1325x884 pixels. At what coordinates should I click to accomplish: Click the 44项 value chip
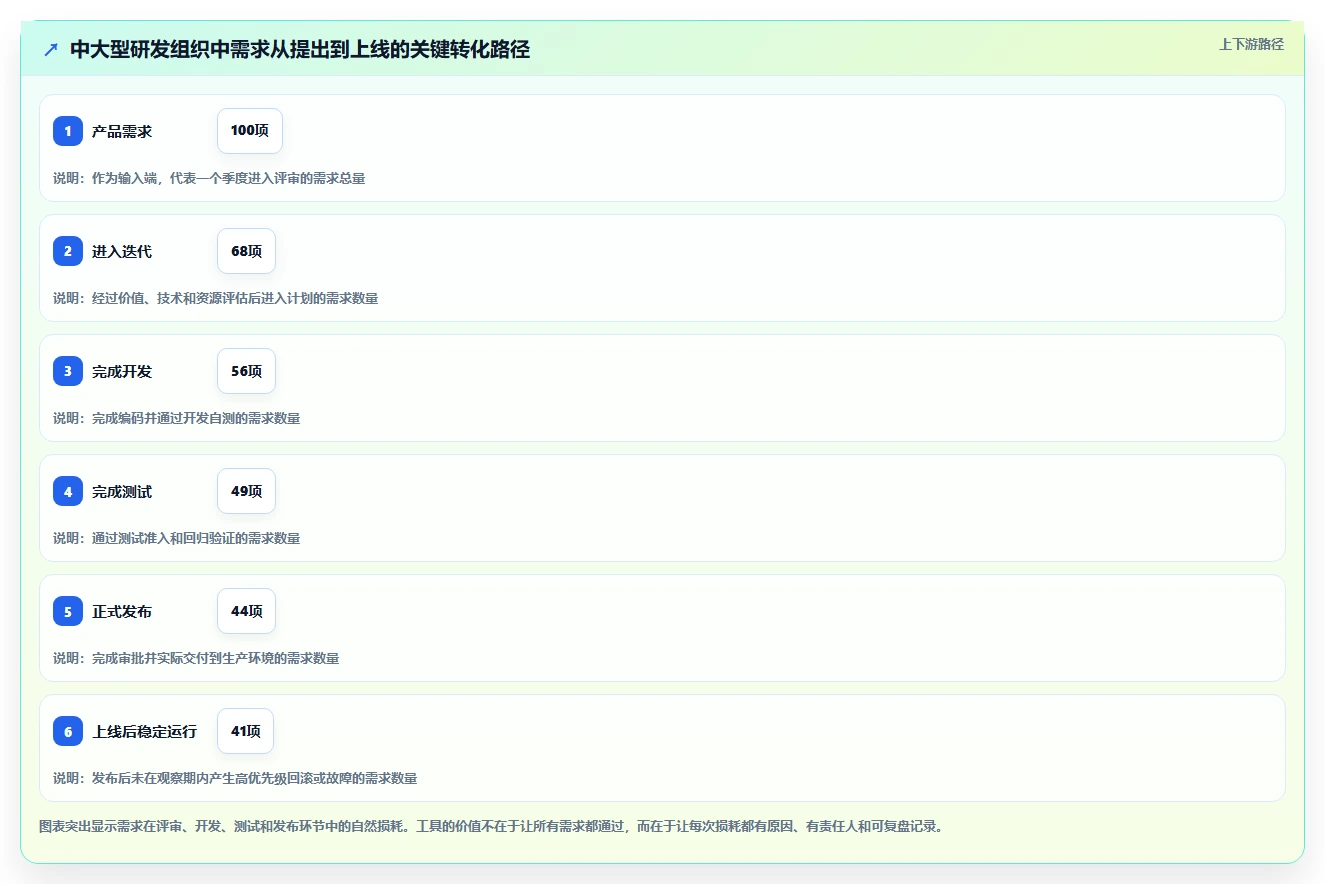pos(246,611)
